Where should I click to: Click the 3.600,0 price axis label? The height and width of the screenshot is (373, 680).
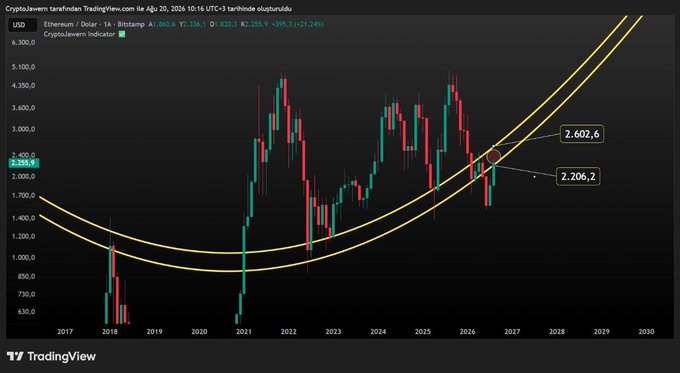point(24,108)
